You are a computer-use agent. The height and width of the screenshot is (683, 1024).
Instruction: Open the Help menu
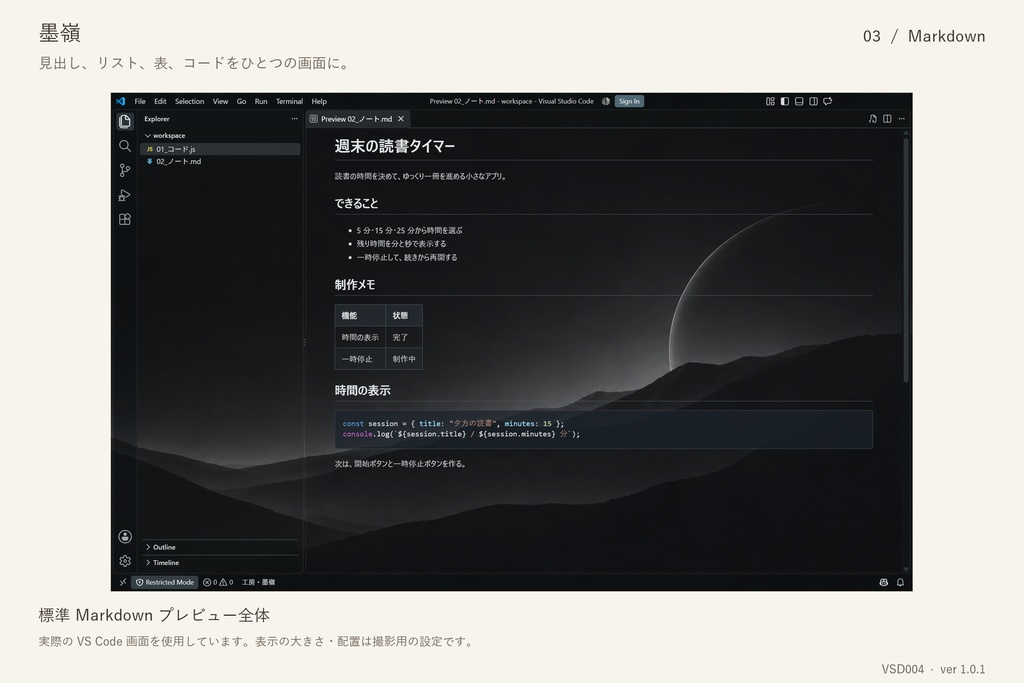(x=319, y=101)
